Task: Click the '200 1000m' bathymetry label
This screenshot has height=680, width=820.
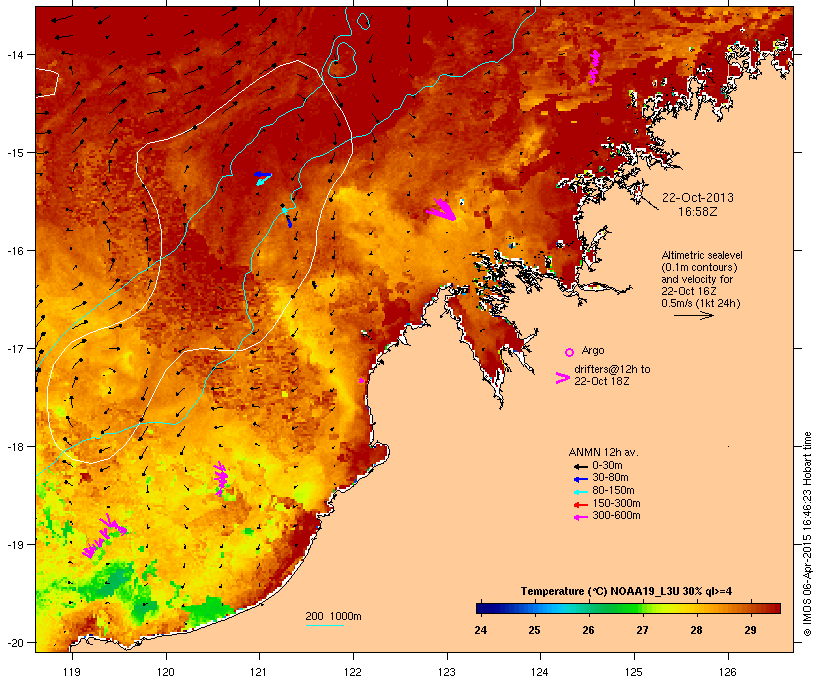Action: click(x=333, y=616)
